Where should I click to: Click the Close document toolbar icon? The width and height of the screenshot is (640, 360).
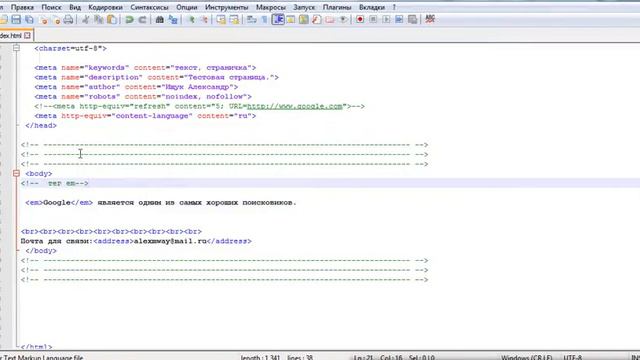click(x=43, y=19)
